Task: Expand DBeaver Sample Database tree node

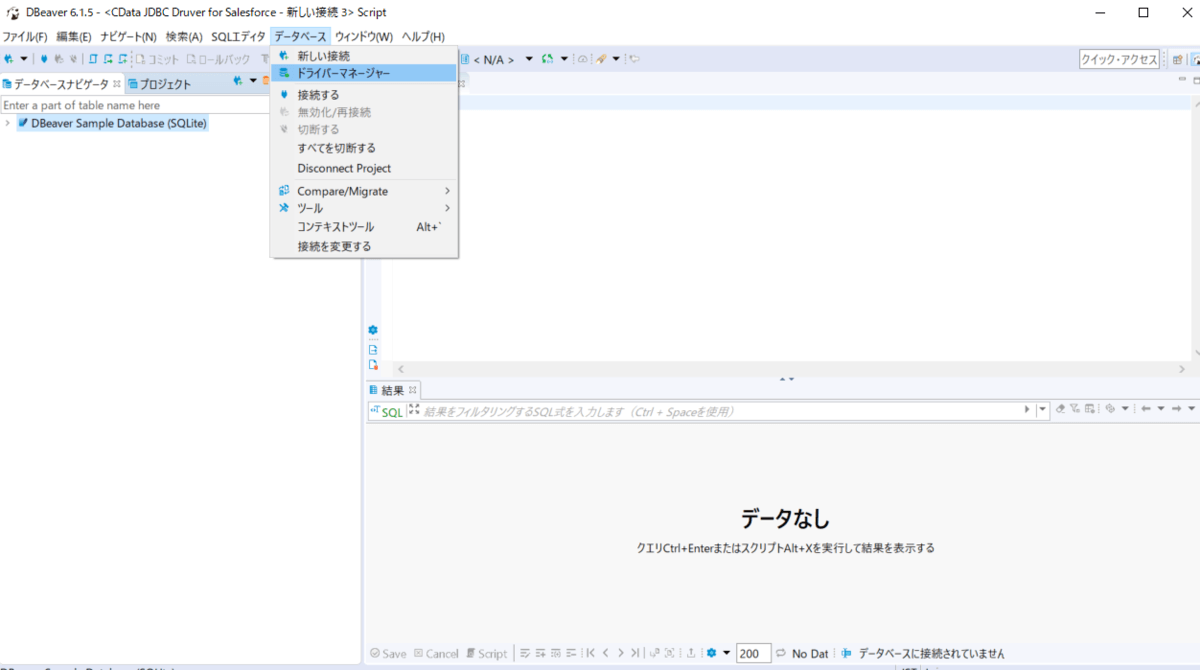Action: click(x=8, y=123)
